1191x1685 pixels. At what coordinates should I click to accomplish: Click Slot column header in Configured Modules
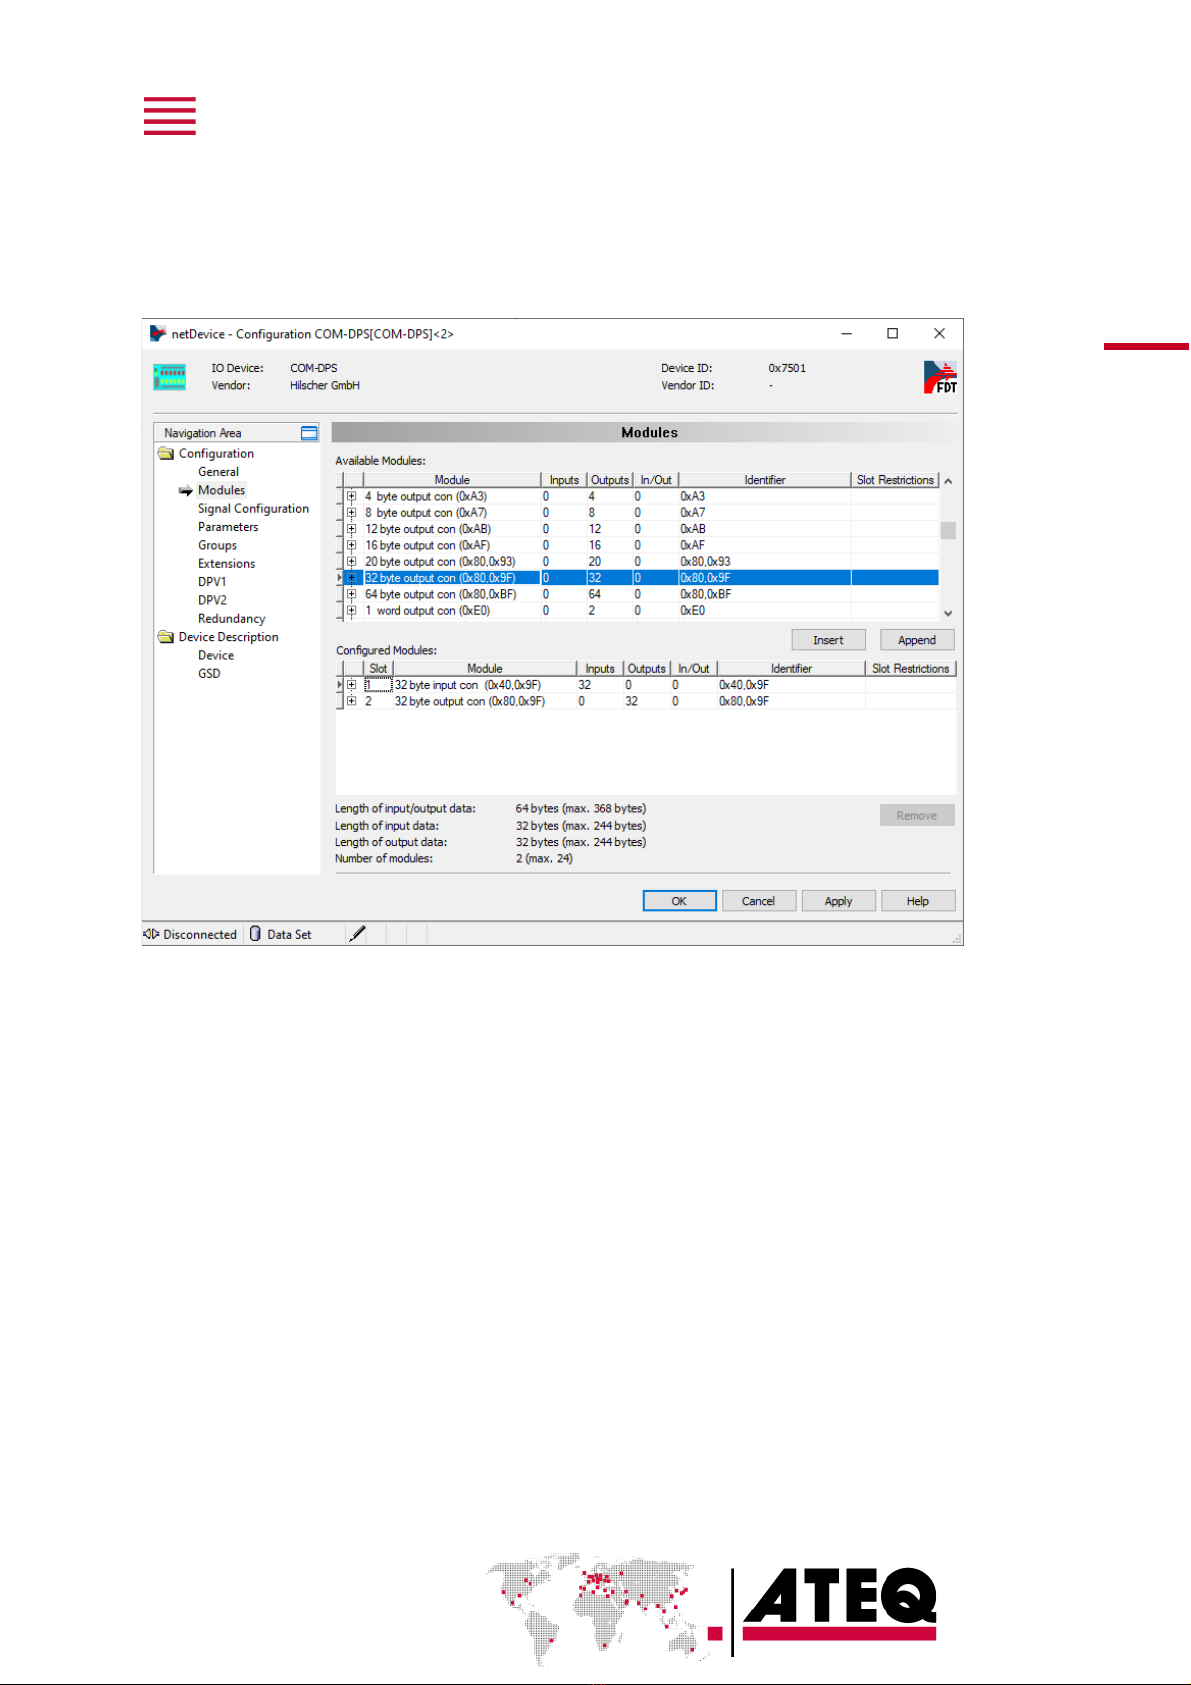[378, 668]
